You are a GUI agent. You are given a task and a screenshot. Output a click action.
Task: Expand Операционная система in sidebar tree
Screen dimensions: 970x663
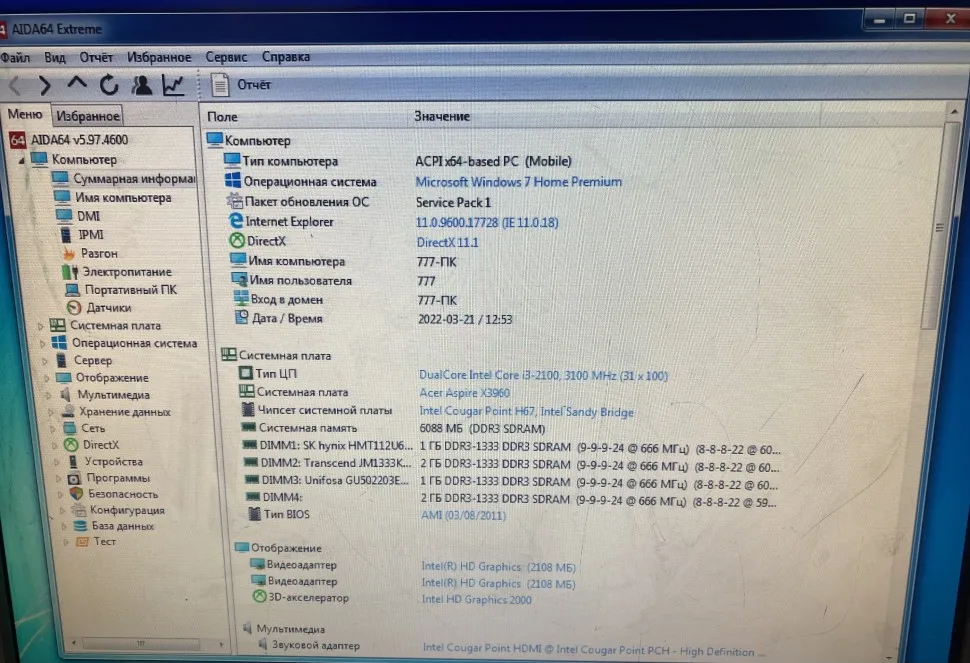tap(42, 343)
